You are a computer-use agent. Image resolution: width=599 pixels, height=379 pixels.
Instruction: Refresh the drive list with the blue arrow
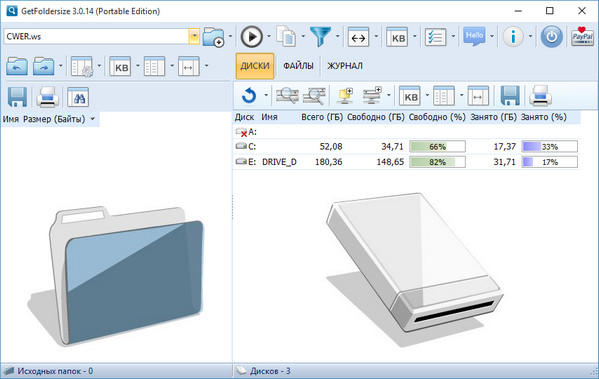pos(249,95)
